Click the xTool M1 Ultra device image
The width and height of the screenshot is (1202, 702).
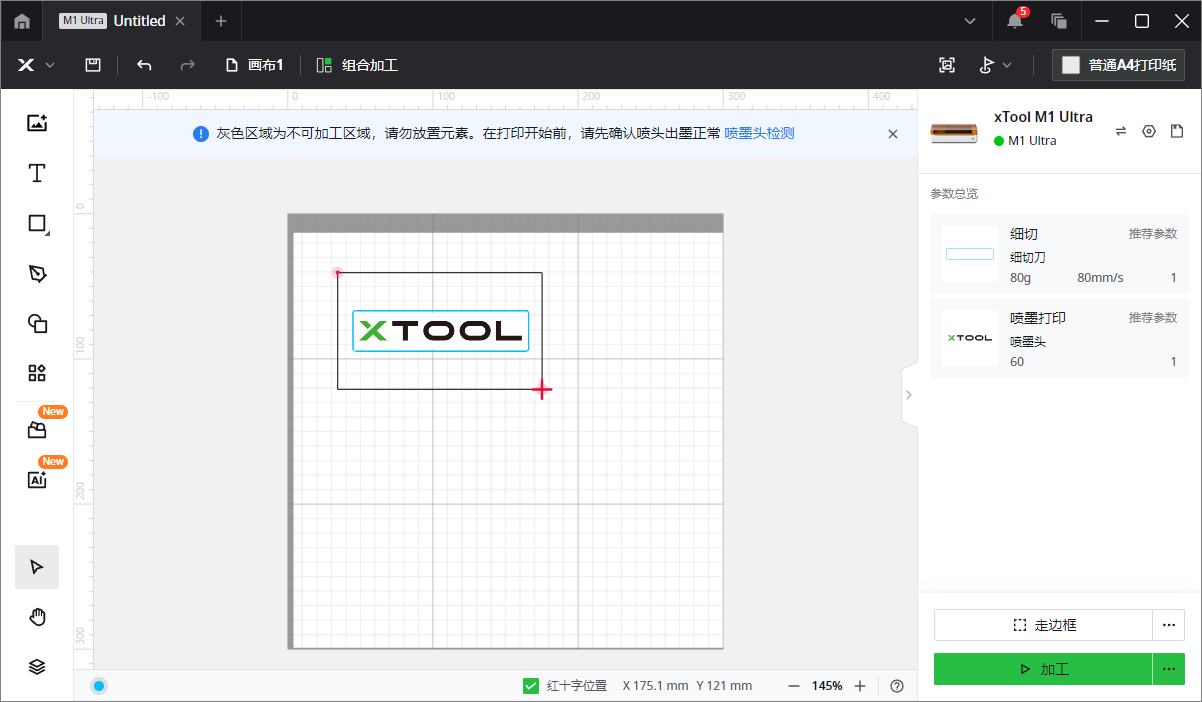tap(955, 131)
